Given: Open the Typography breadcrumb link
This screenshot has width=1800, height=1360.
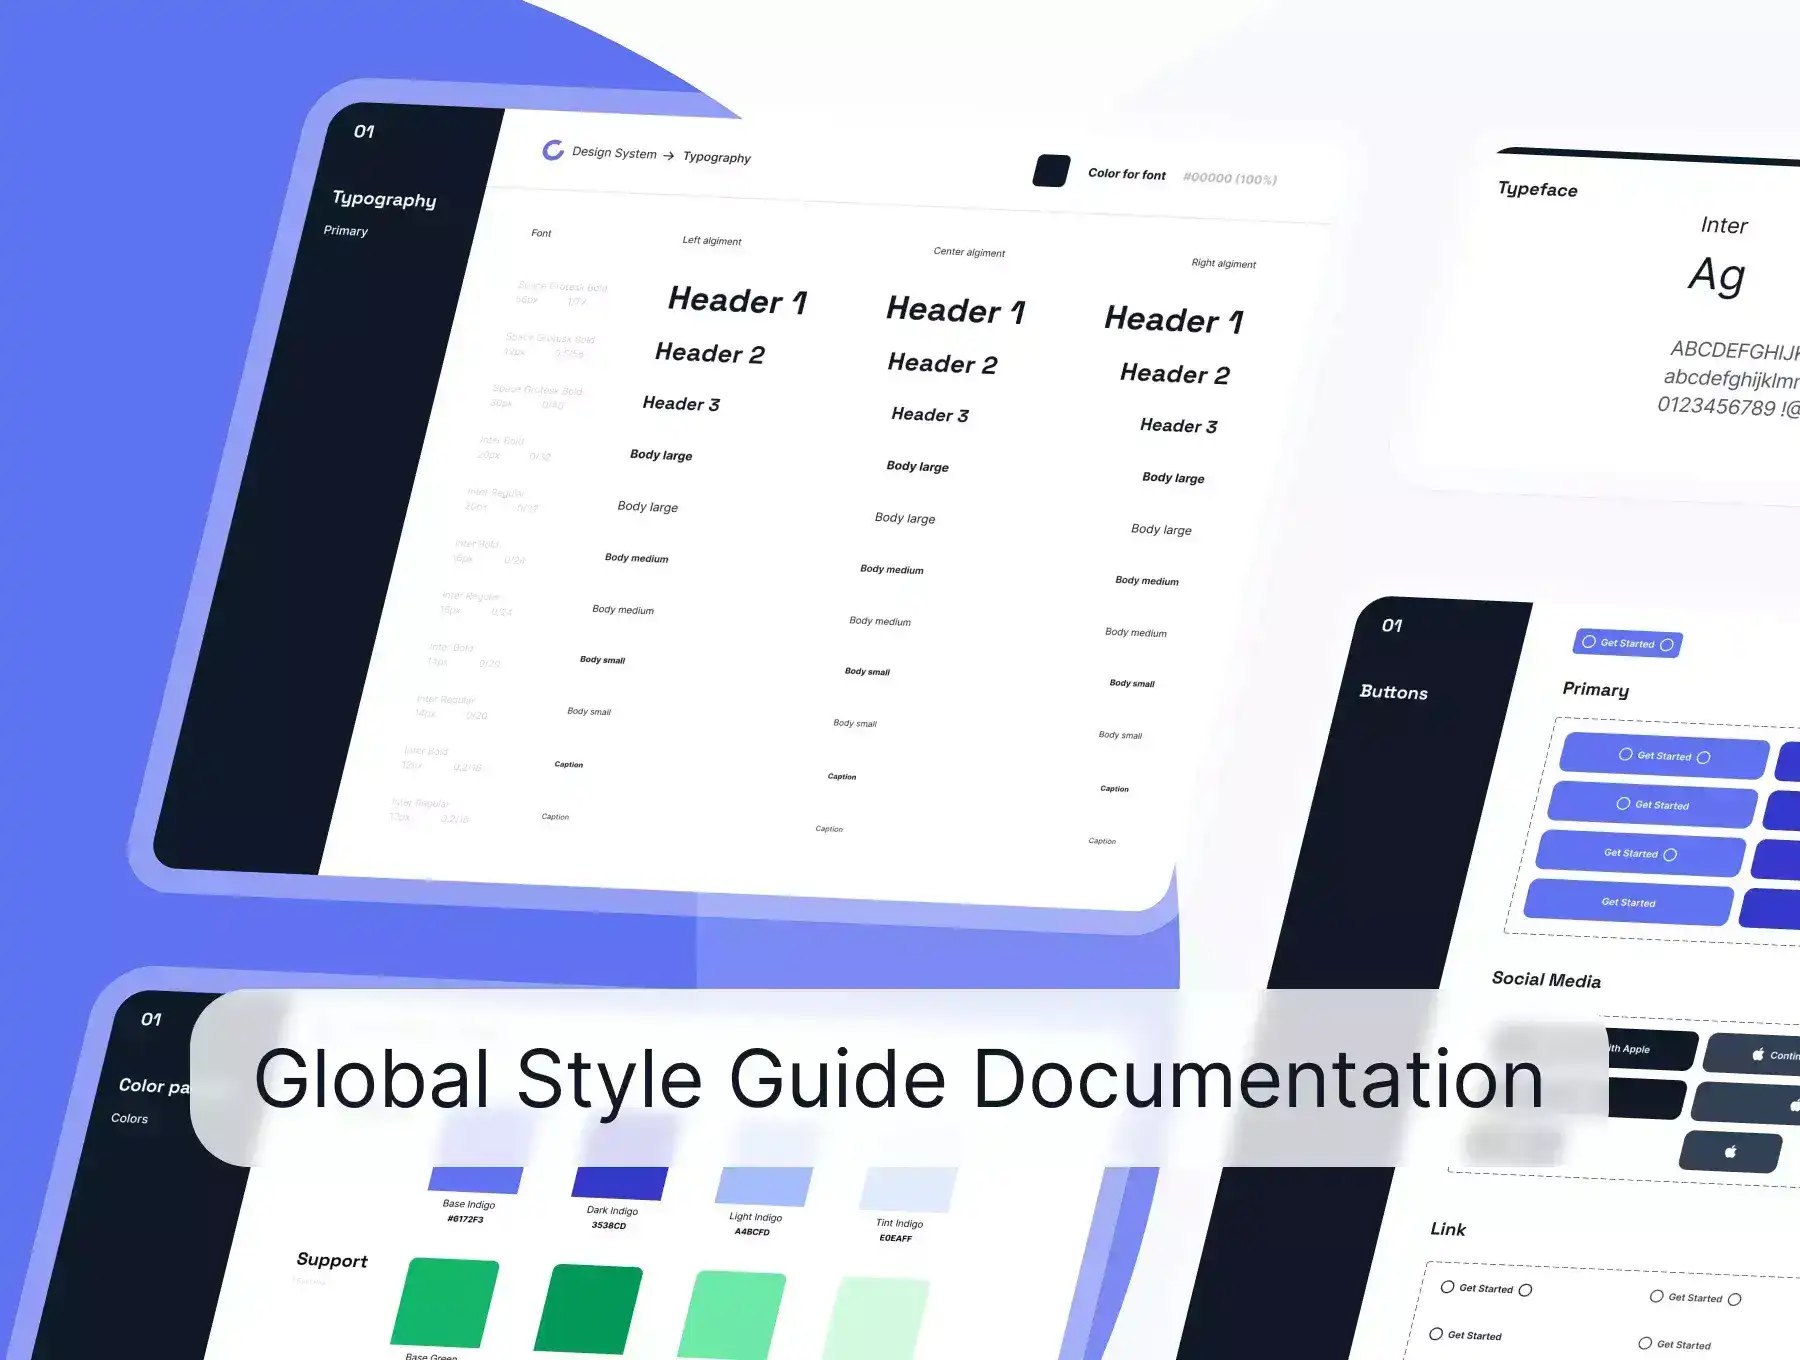Looking at the screenshot, I should [x=716, y=158].
